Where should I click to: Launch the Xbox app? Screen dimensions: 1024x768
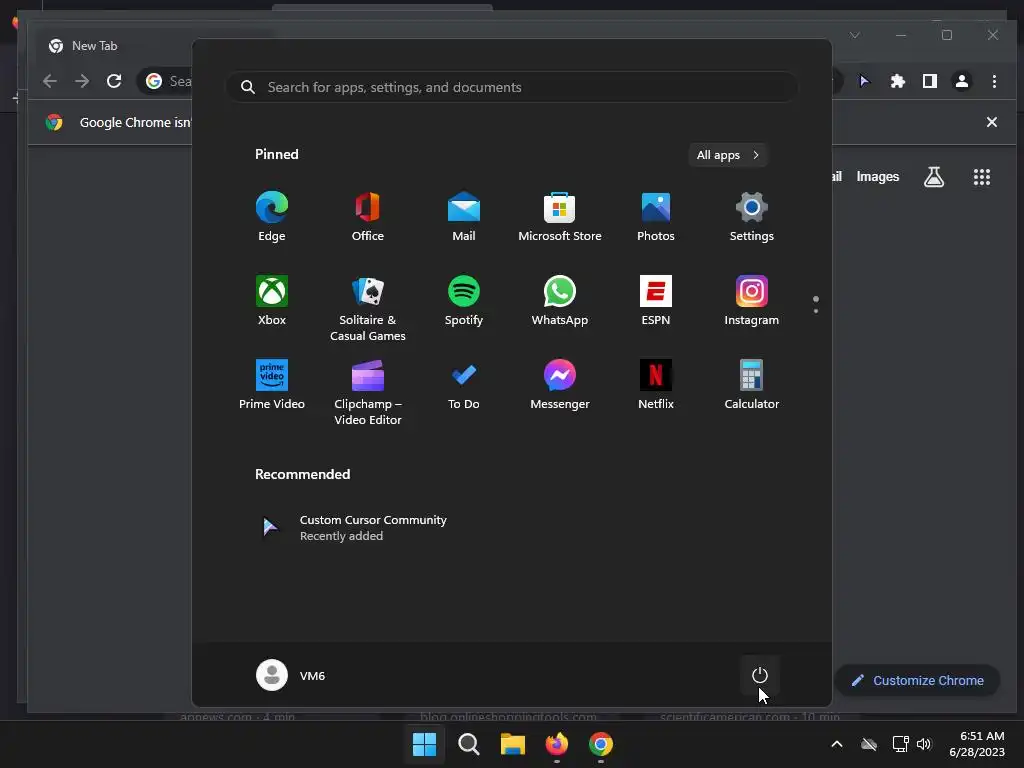(272, 300)
